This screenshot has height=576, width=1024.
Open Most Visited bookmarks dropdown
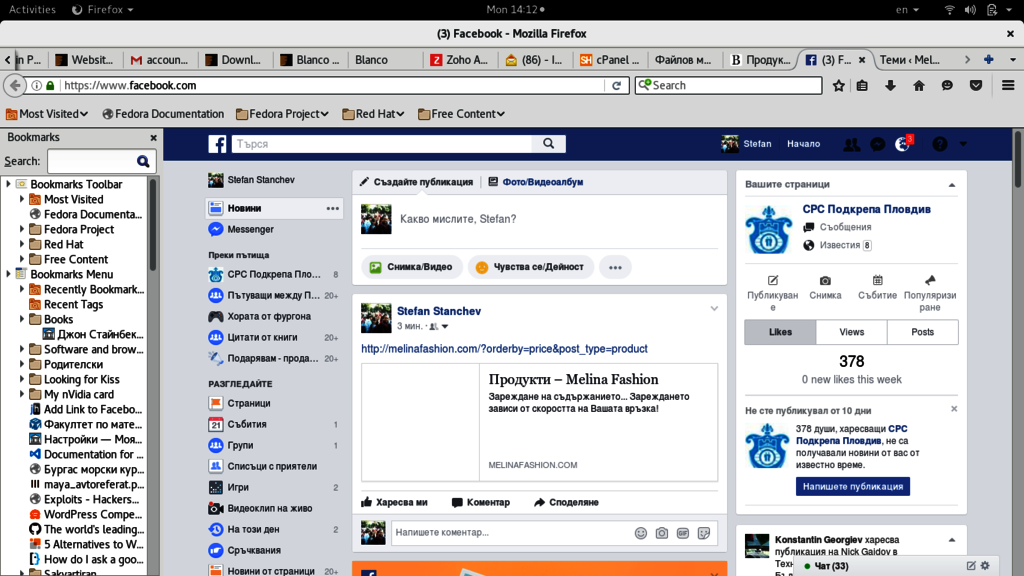[x=47, y=114]
